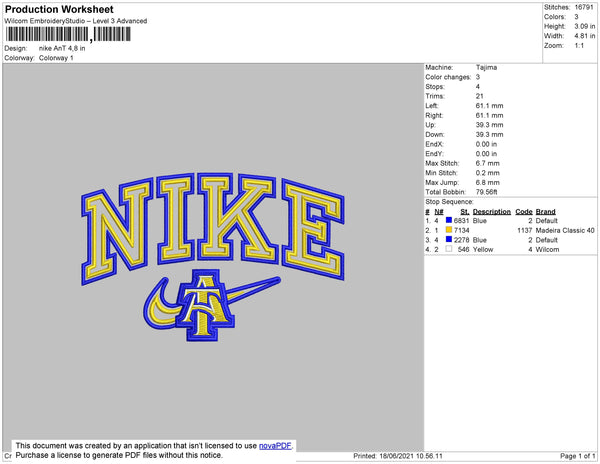Click the NIKE embroidery design preview
The height and width of the screenshot is (464, 600).
pos(213,256)
